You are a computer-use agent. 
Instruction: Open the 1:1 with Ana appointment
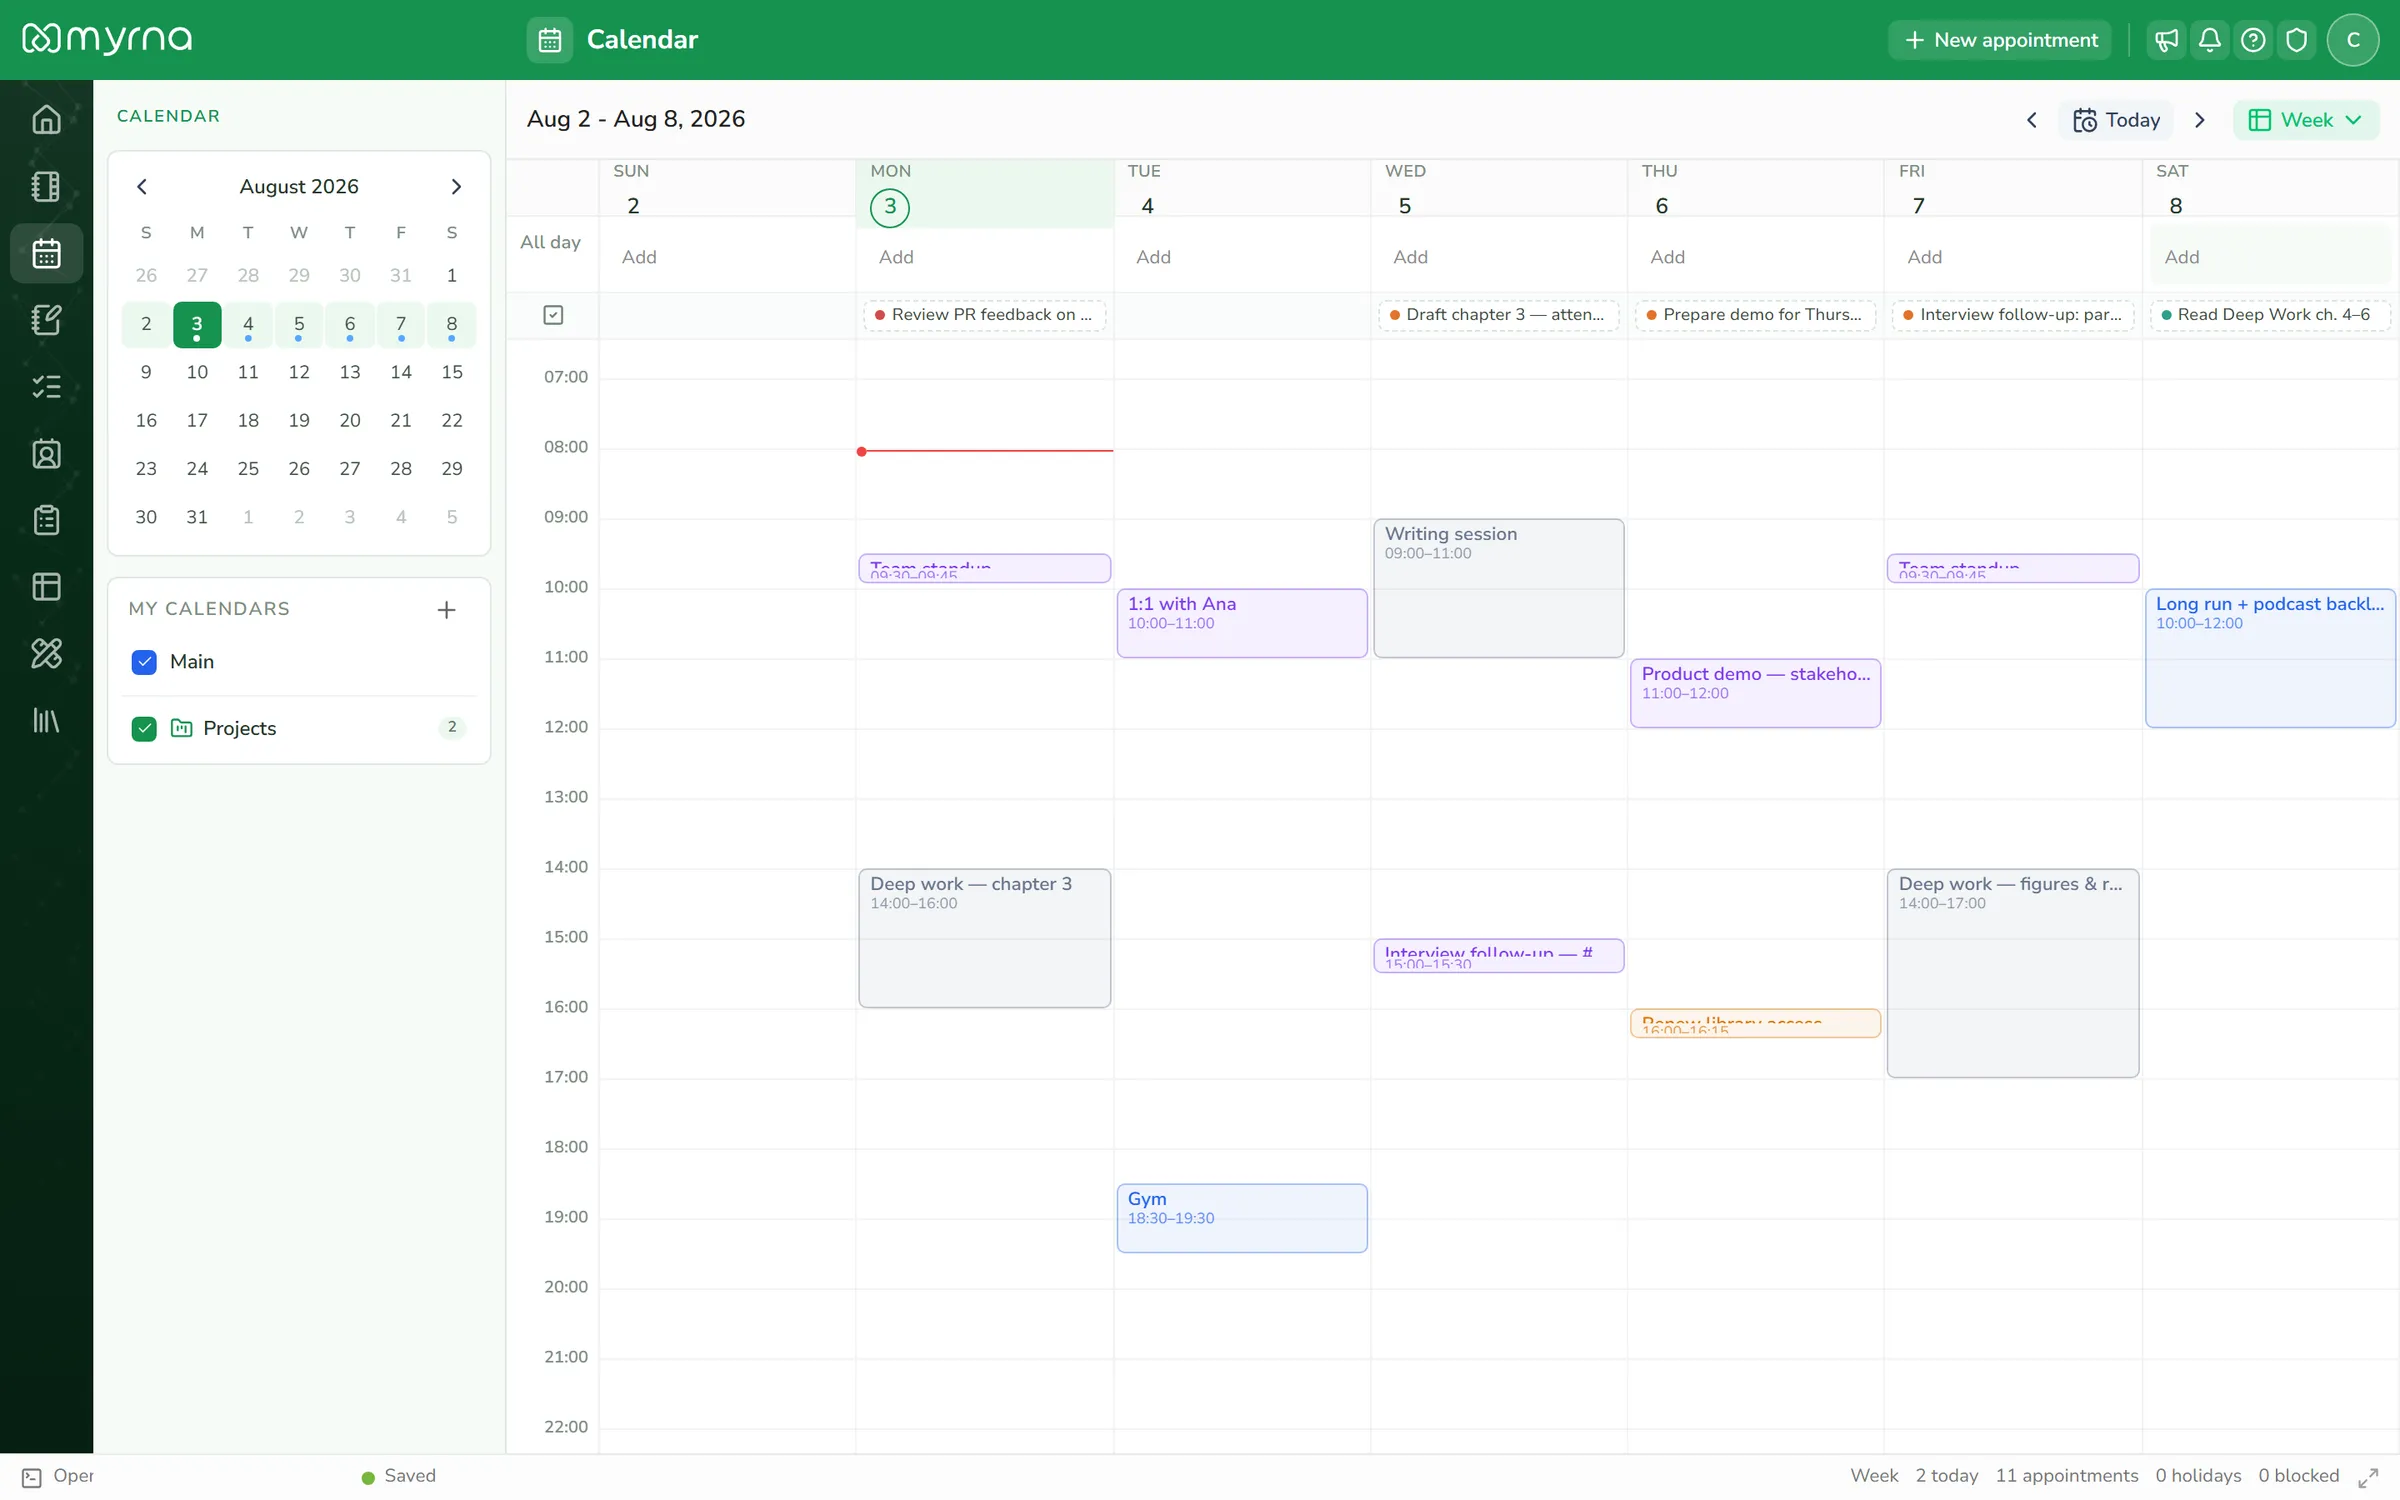(x=1242, y=623)
